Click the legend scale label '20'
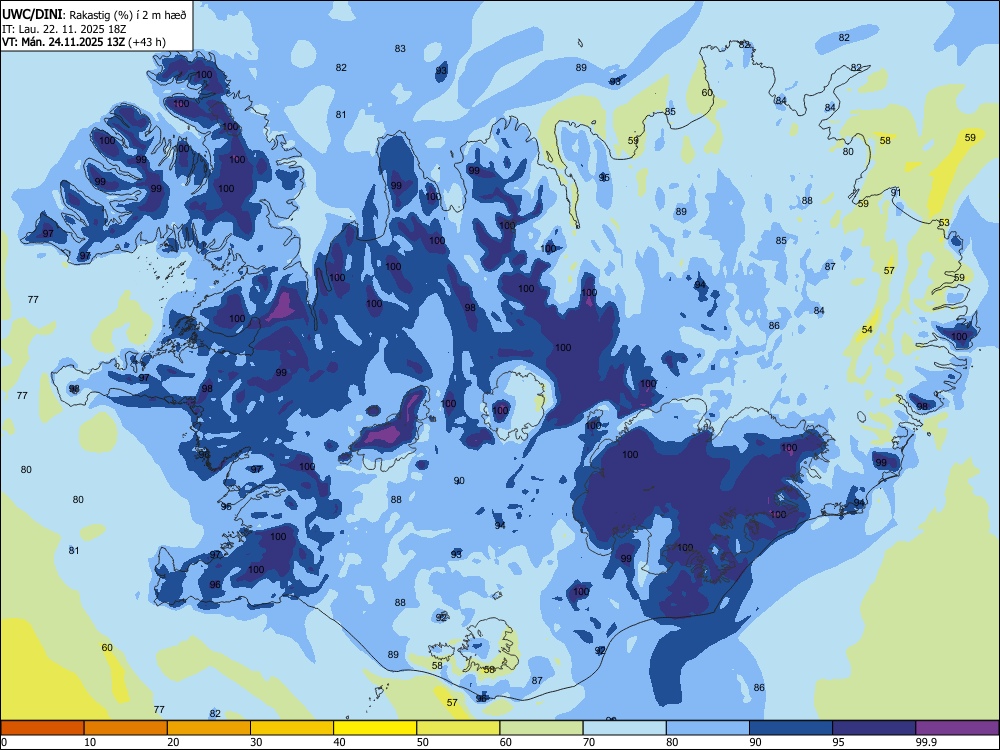Screen dimensions: 1000x750 [173, 742]
